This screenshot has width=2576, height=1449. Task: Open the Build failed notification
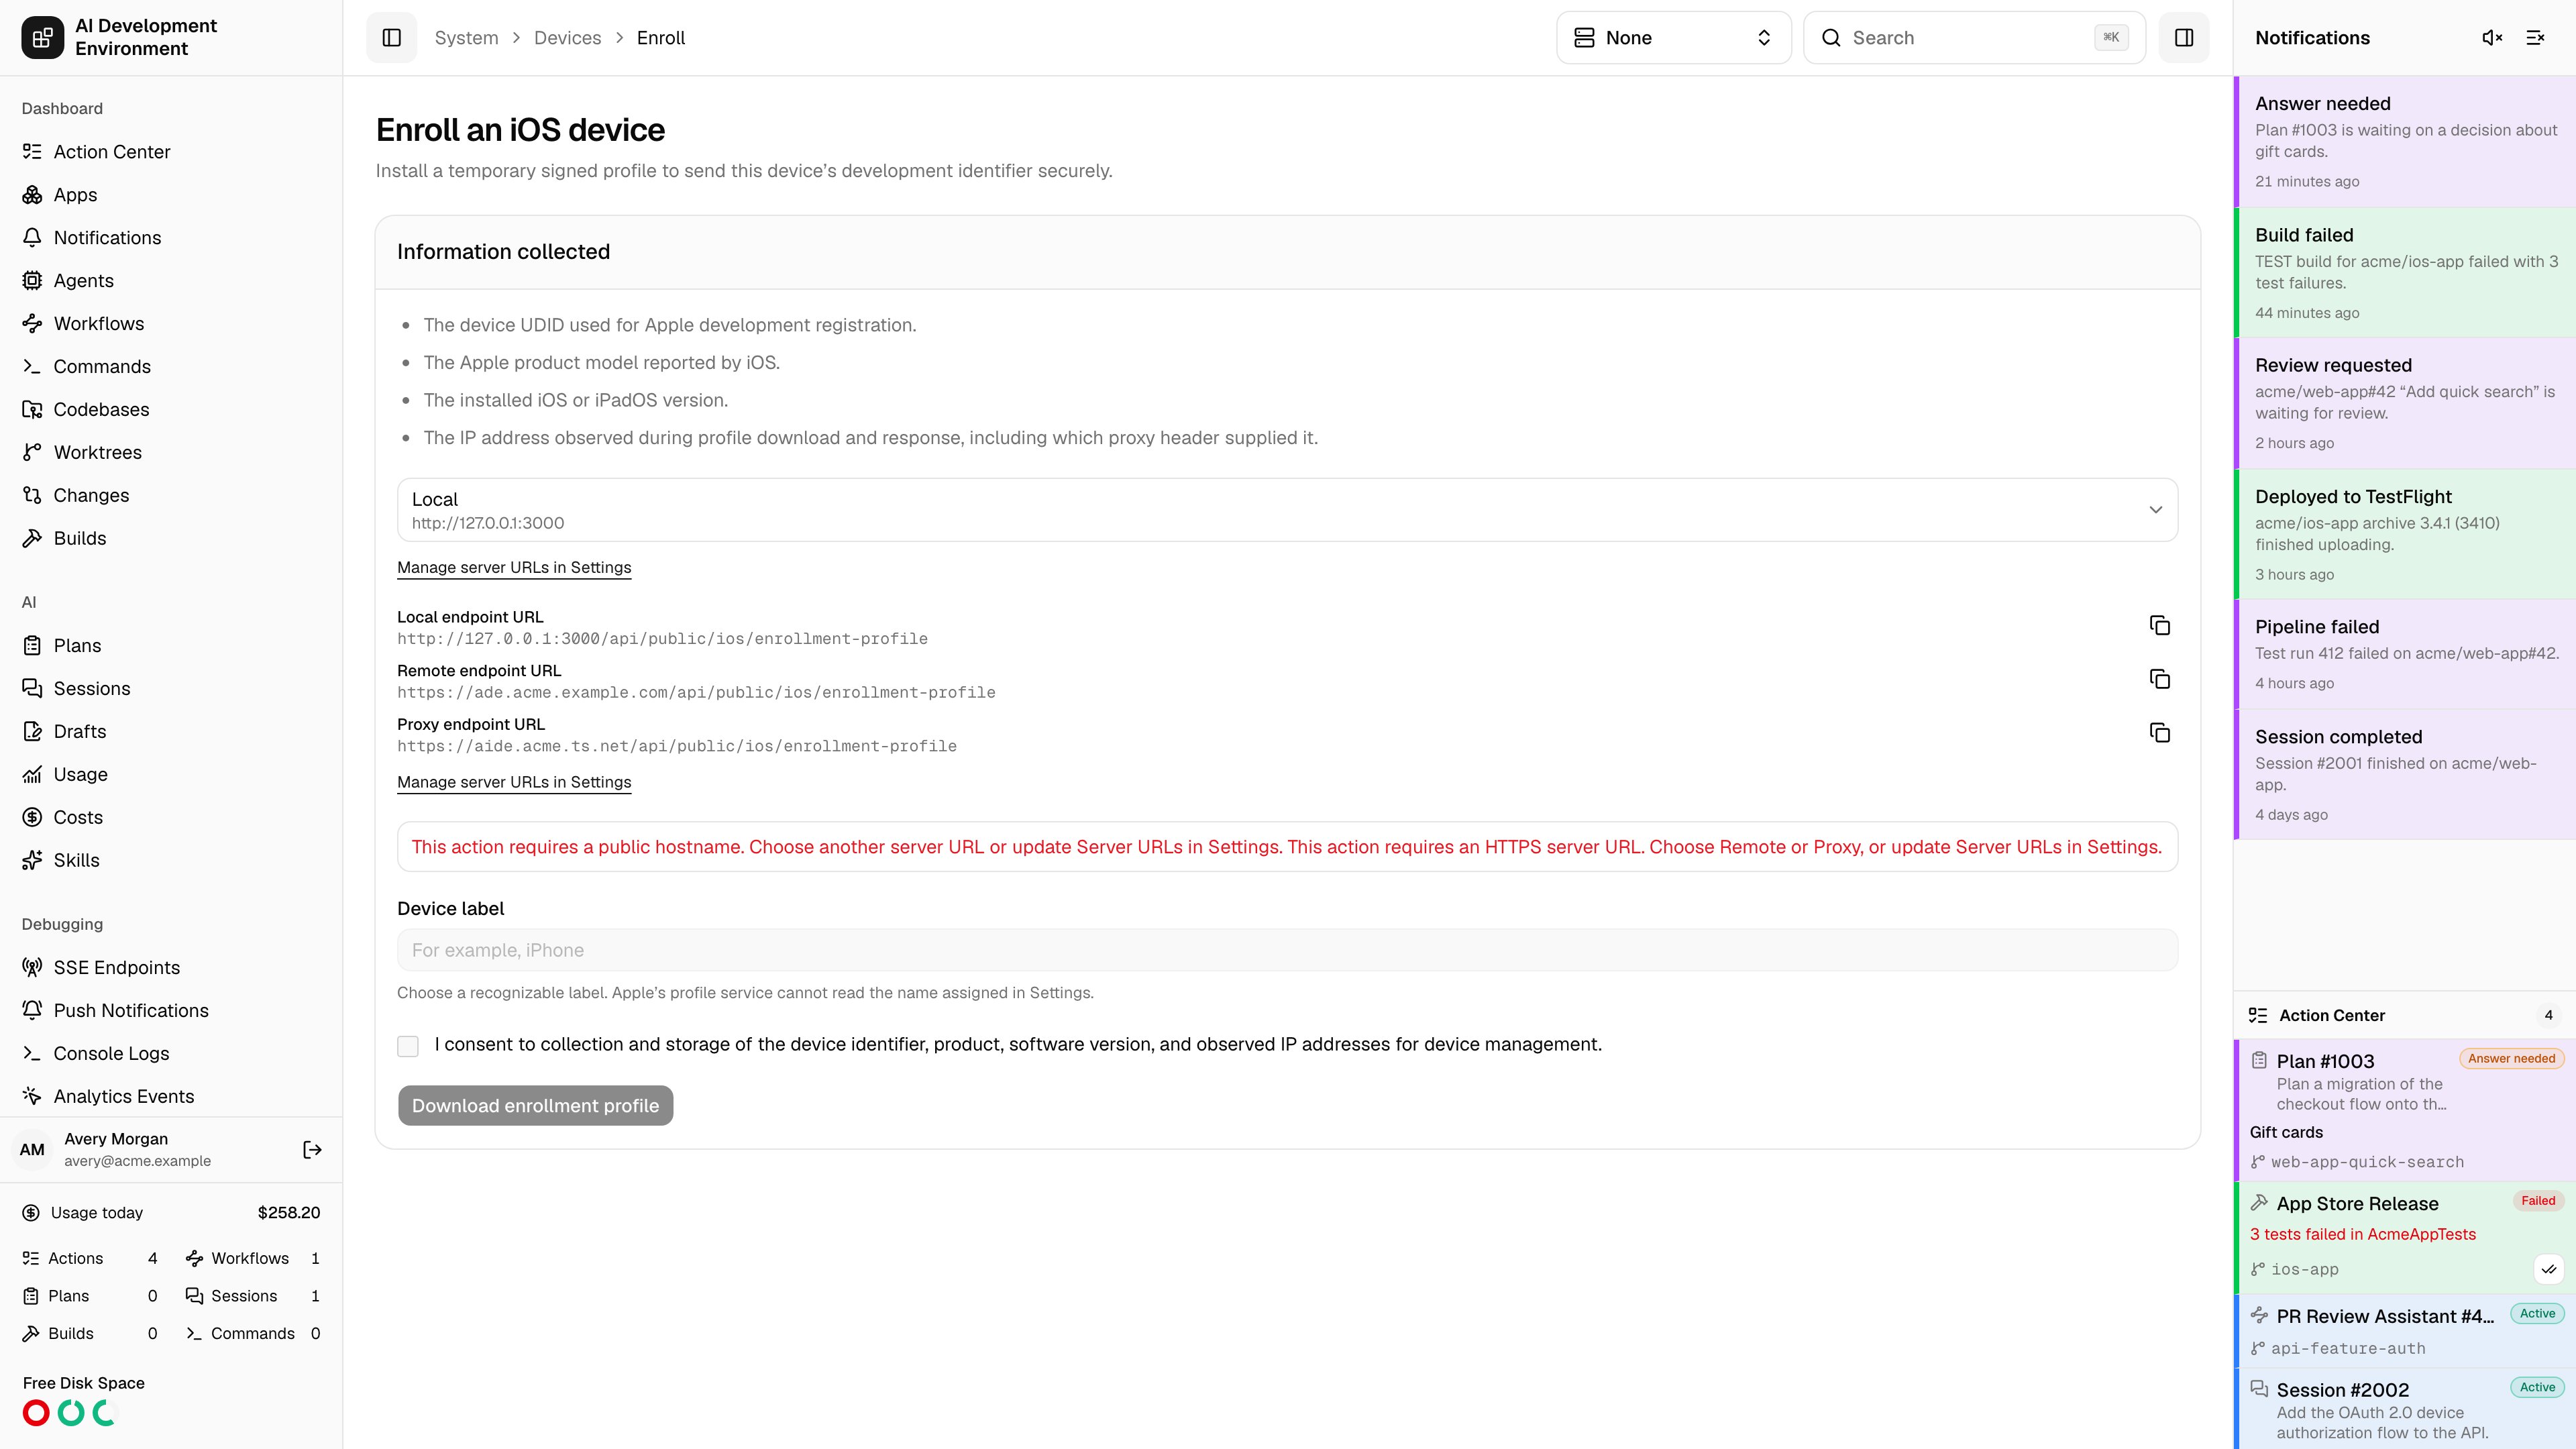coord(2405,272)
